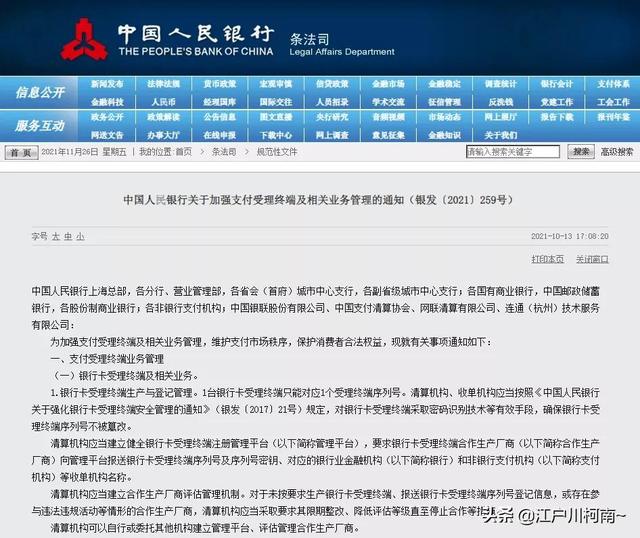
Task: Click the timestamp 2021-10-13 17:08:20
Action: [x=569, y=236]
